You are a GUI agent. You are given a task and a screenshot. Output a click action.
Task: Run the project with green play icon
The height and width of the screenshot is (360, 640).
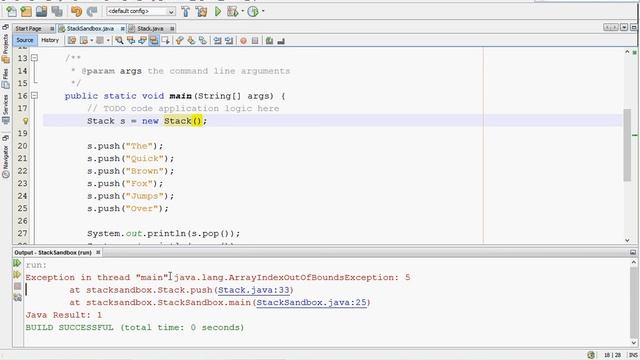(218, 11)
